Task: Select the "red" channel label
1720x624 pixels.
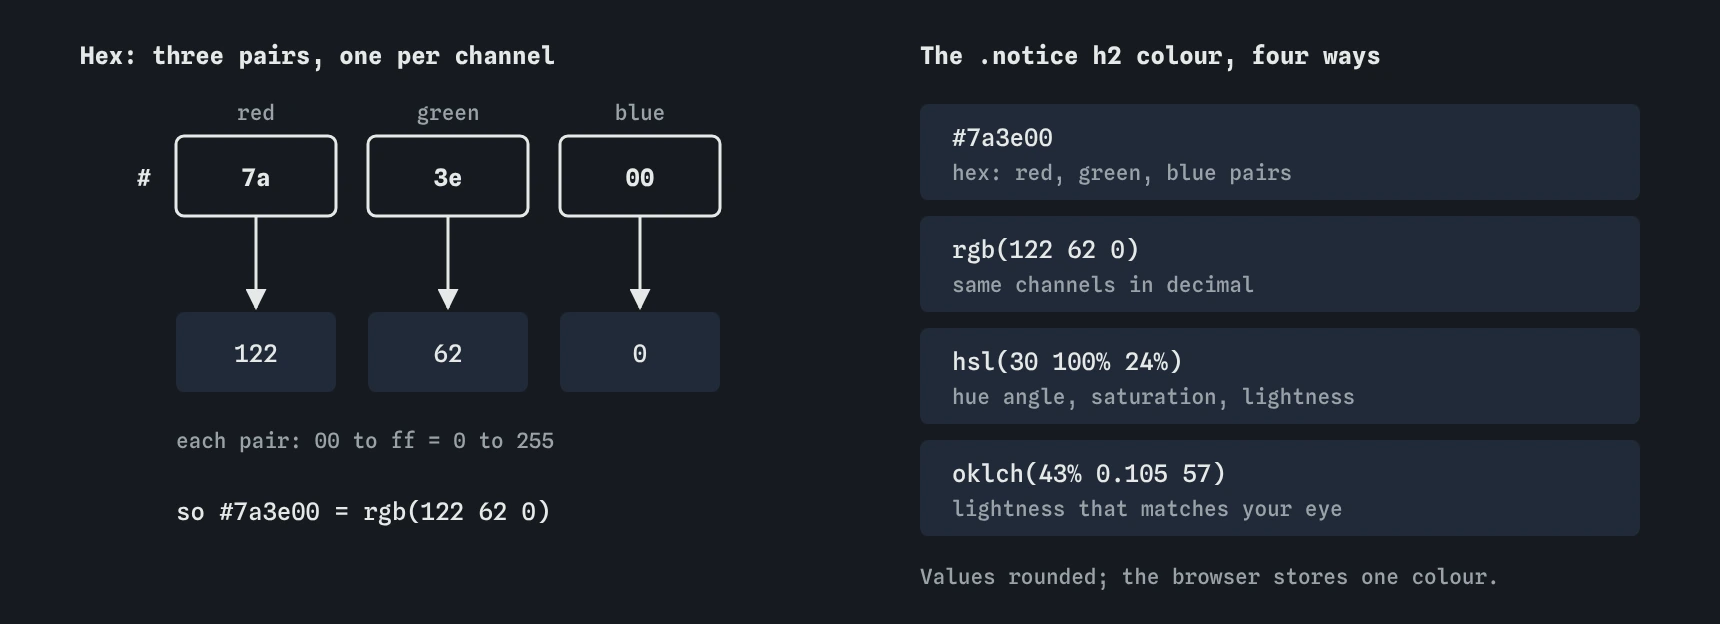Action: pos(256,113)
